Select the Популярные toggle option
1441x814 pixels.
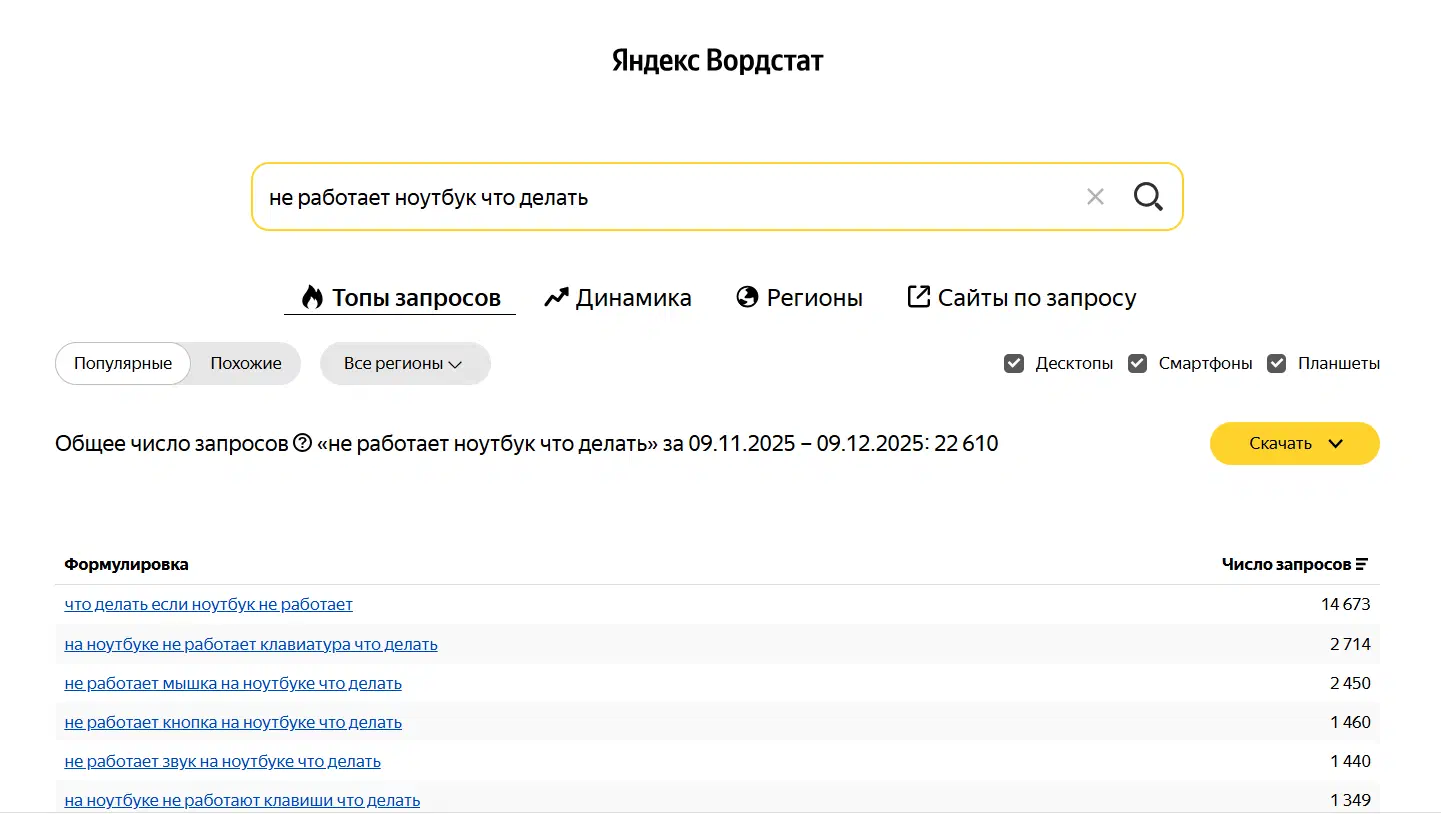pos(123,363)
